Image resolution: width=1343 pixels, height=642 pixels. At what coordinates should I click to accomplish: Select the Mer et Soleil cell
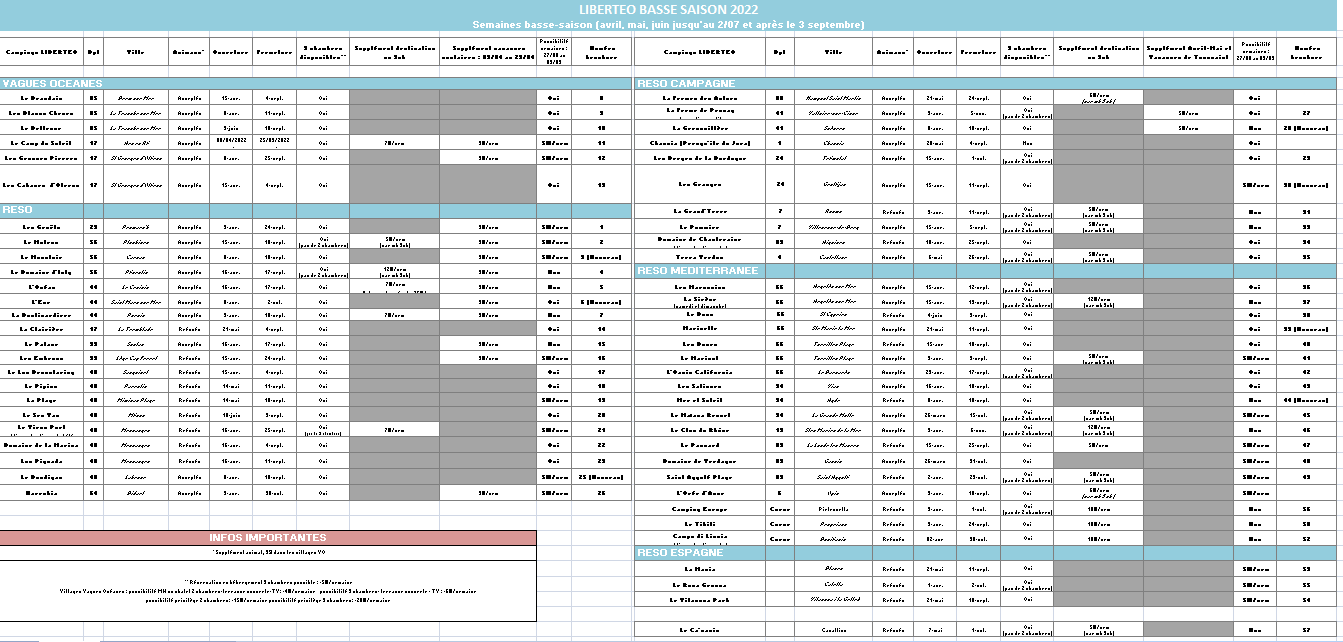coord(700,400)
